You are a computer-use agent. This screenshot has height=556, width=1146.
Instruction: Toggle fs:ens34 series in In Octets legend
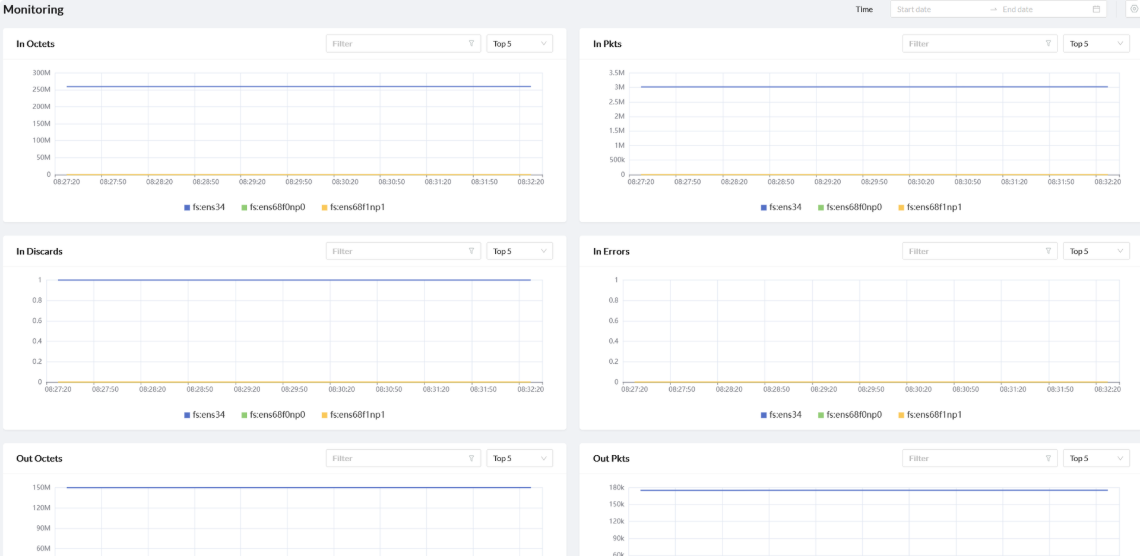point(205,207)
